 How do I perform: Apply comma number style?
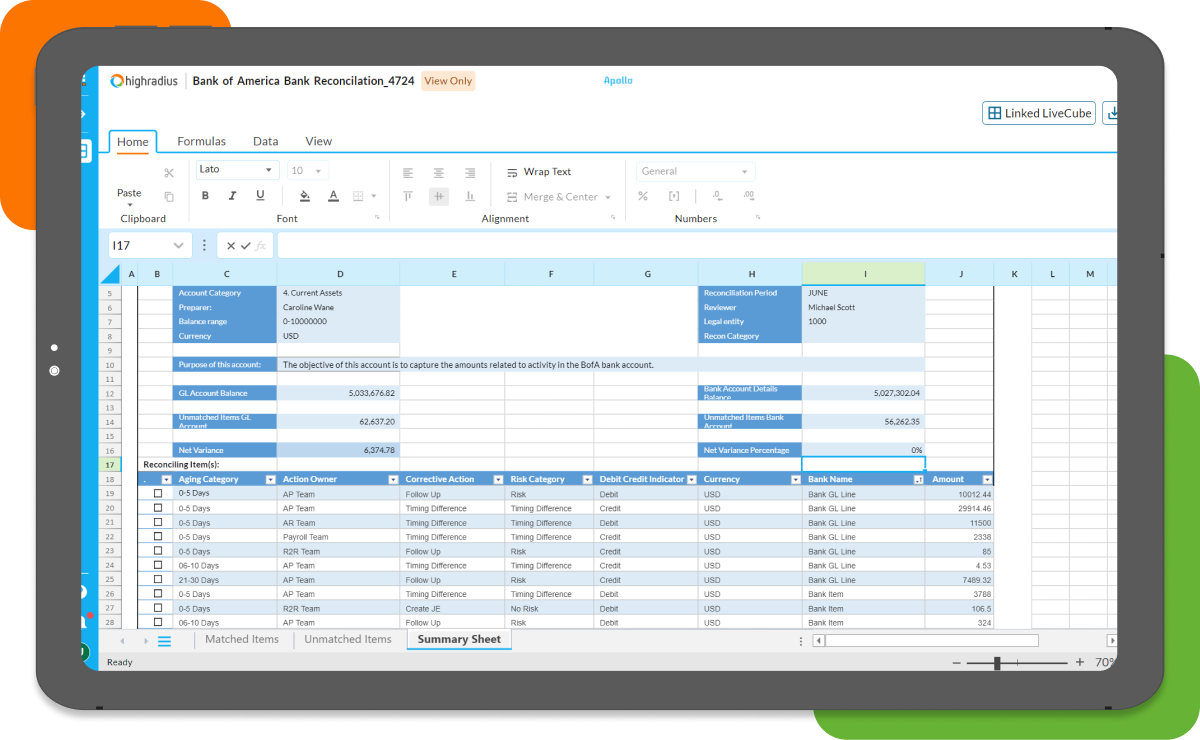674,196
